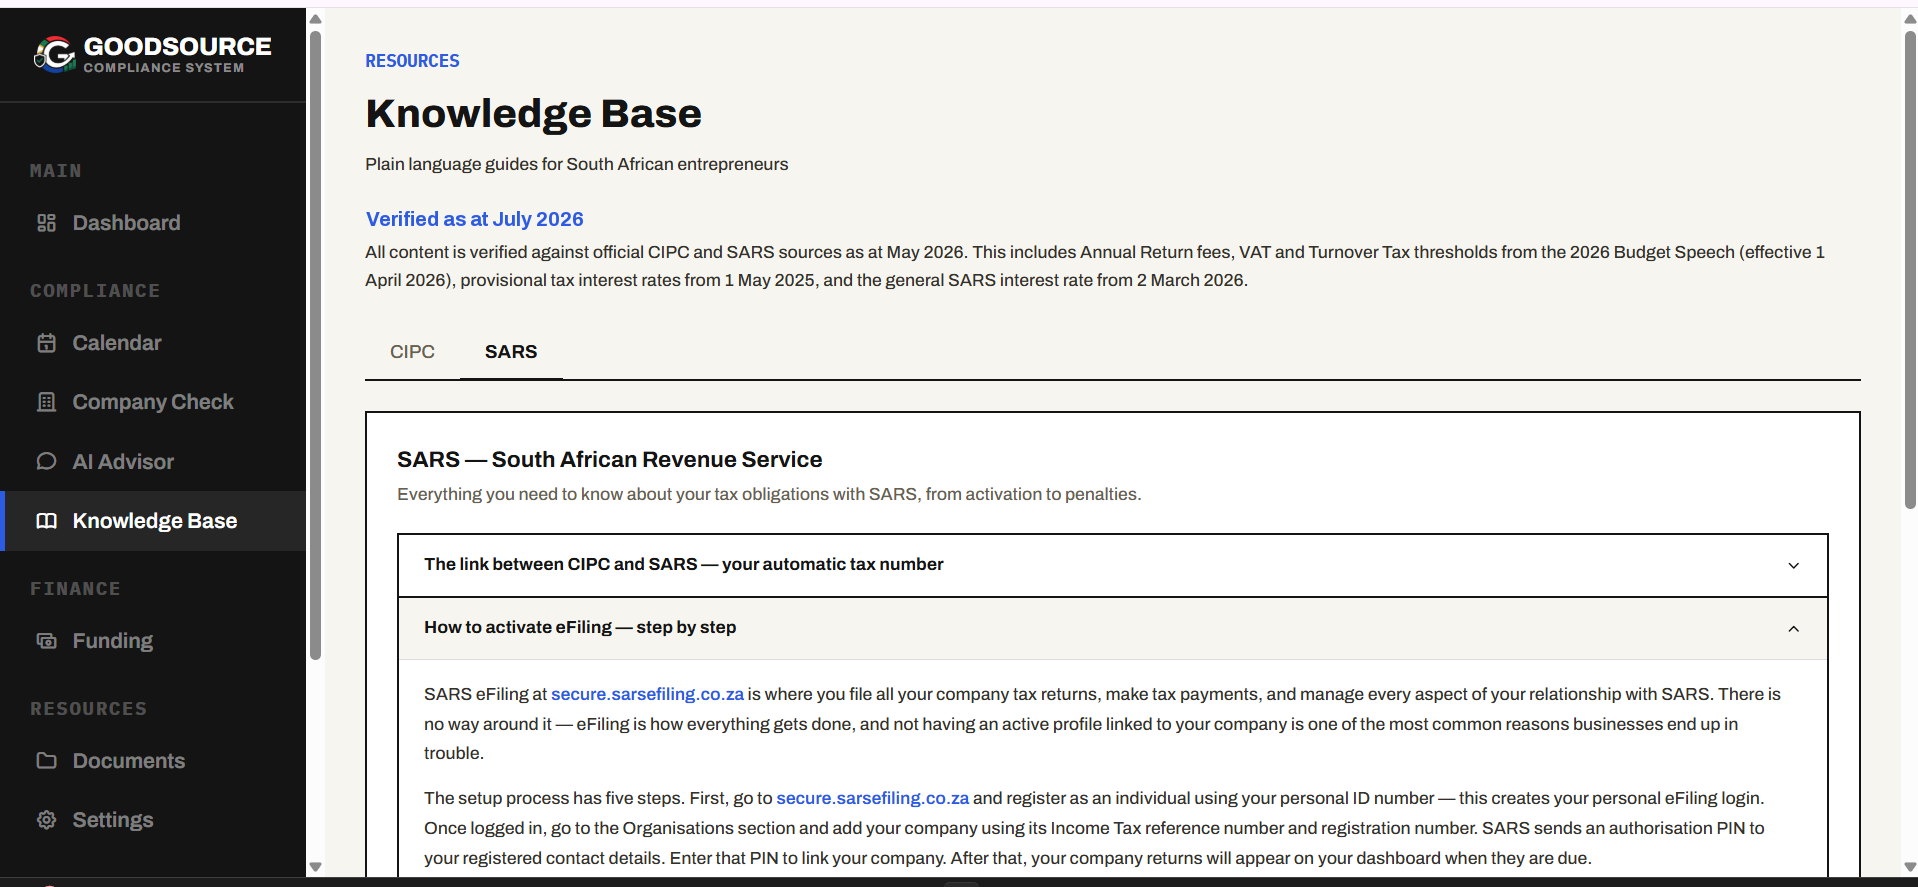1918x887 pixels.
Task: Click the FINANCE section label in sidebar
Action: (75, 589)
